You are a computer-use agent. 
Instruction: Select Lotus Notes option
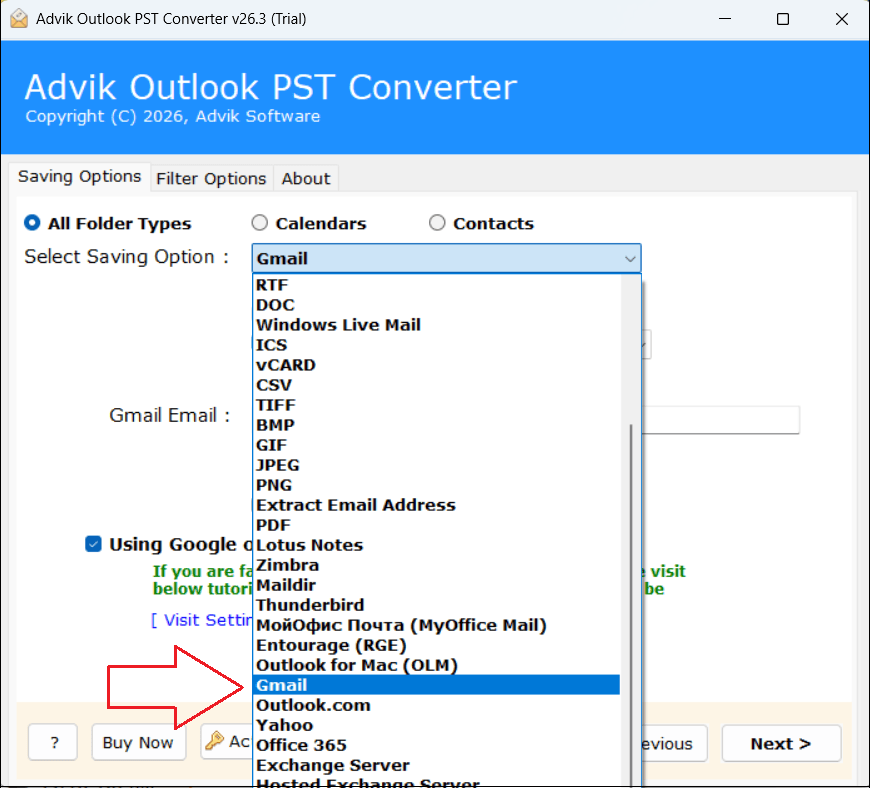point(436,545)
